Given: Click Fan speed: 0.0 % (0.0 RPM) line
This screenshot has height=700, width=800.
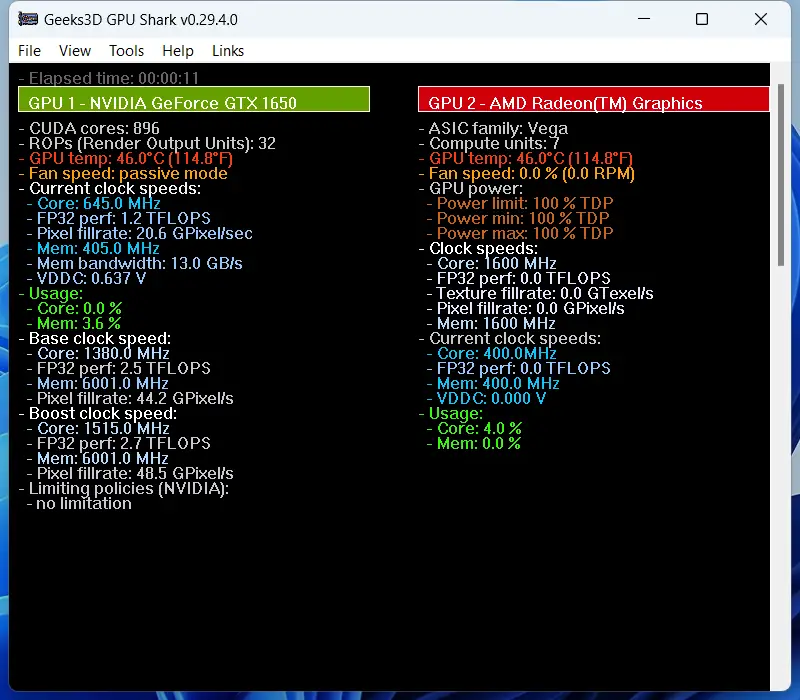Looking at the screenshot, I should click(x=527, y=173).
